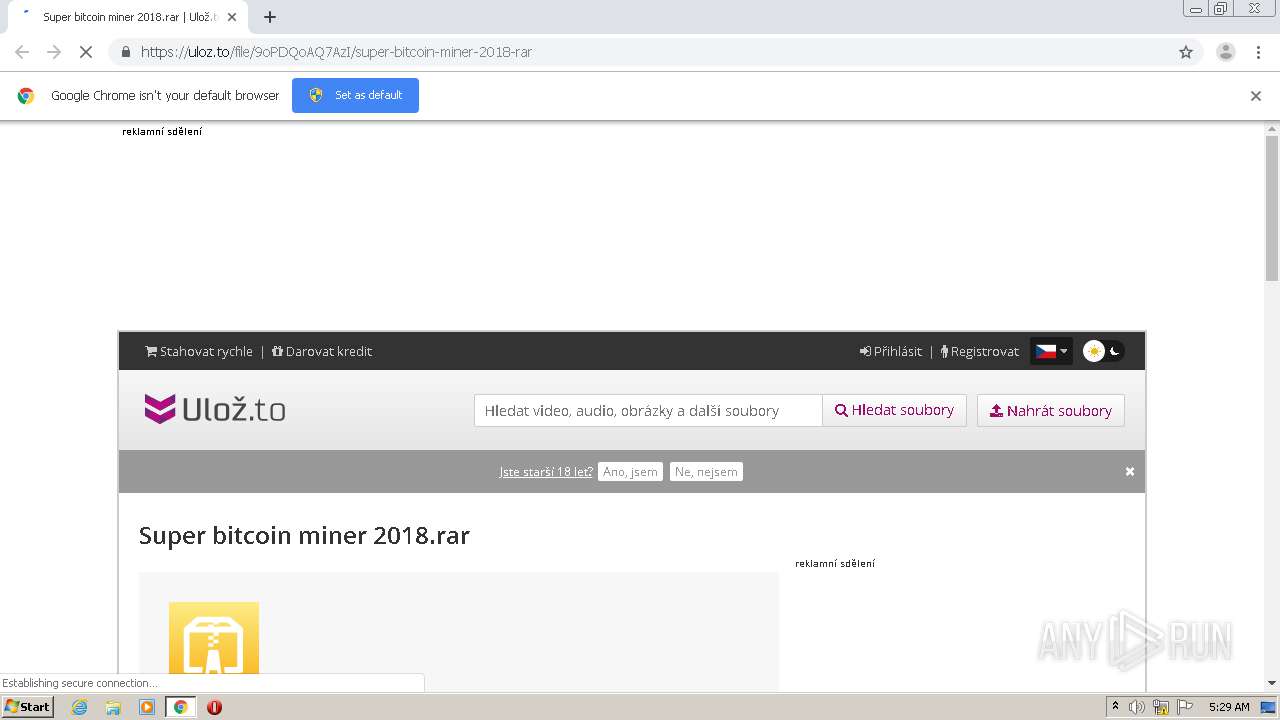Click the address bar URL

pyautogui.click(x=336, y=52)
